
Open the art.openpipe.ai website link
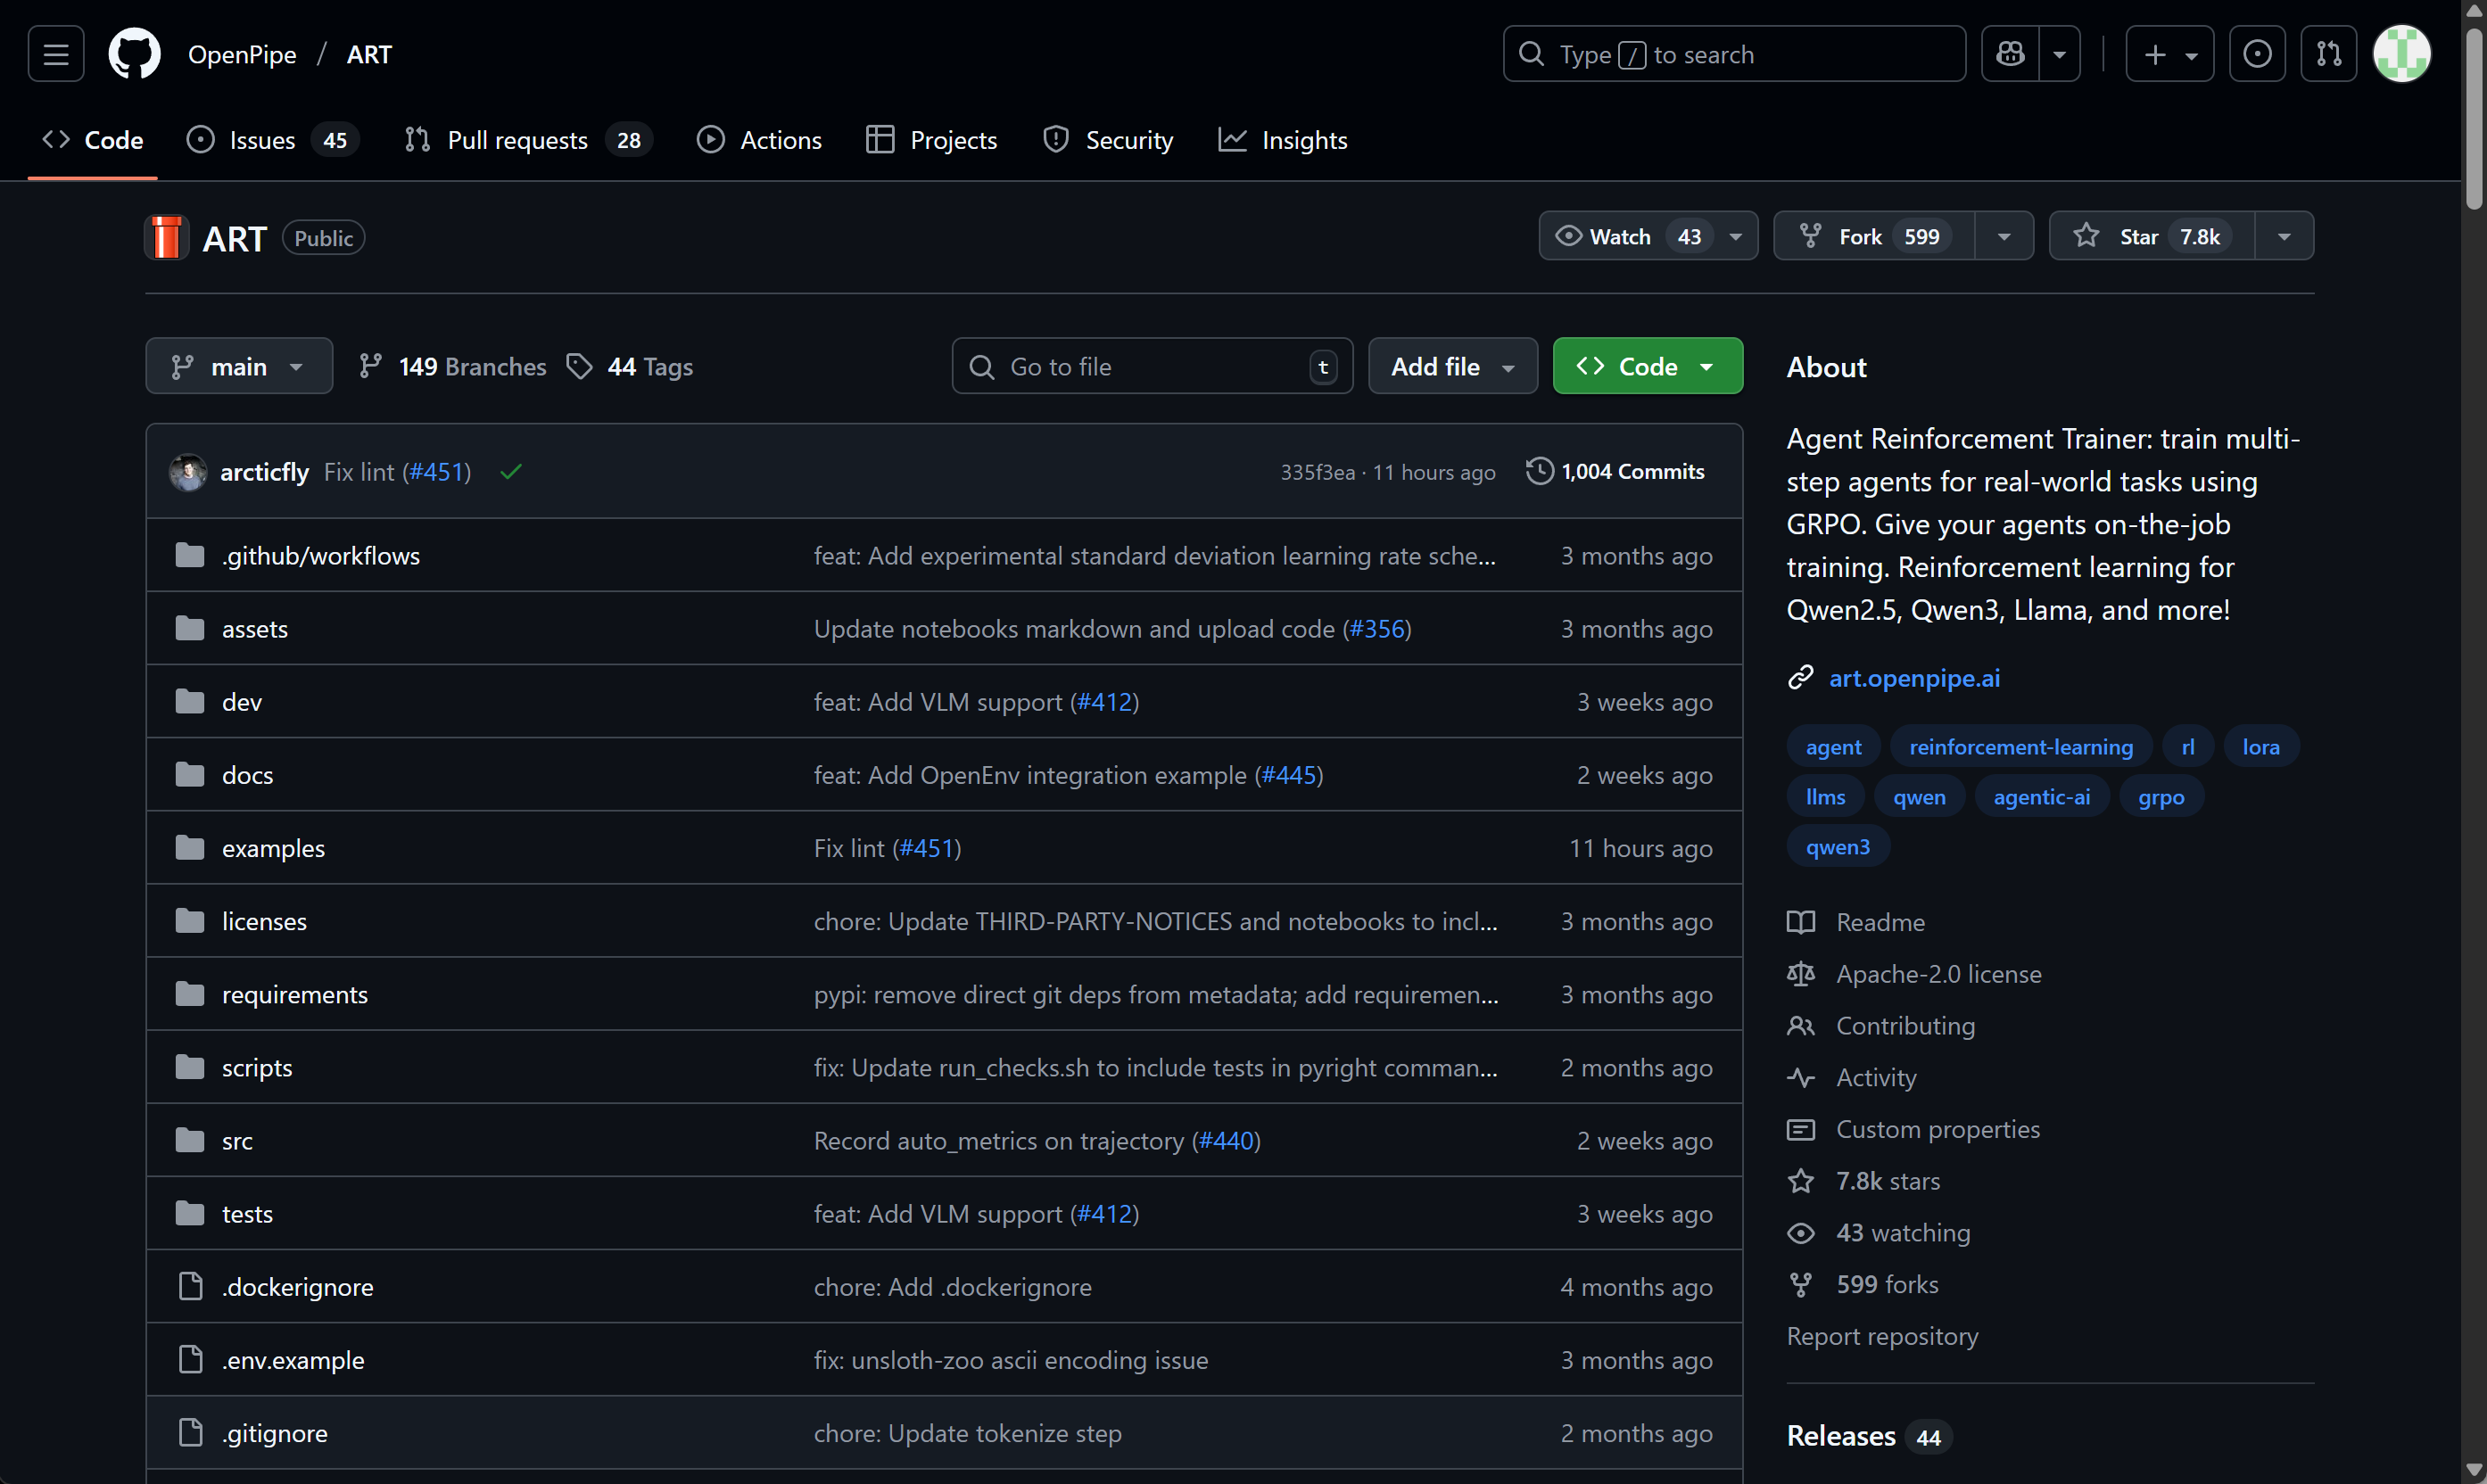[1914, 678]
